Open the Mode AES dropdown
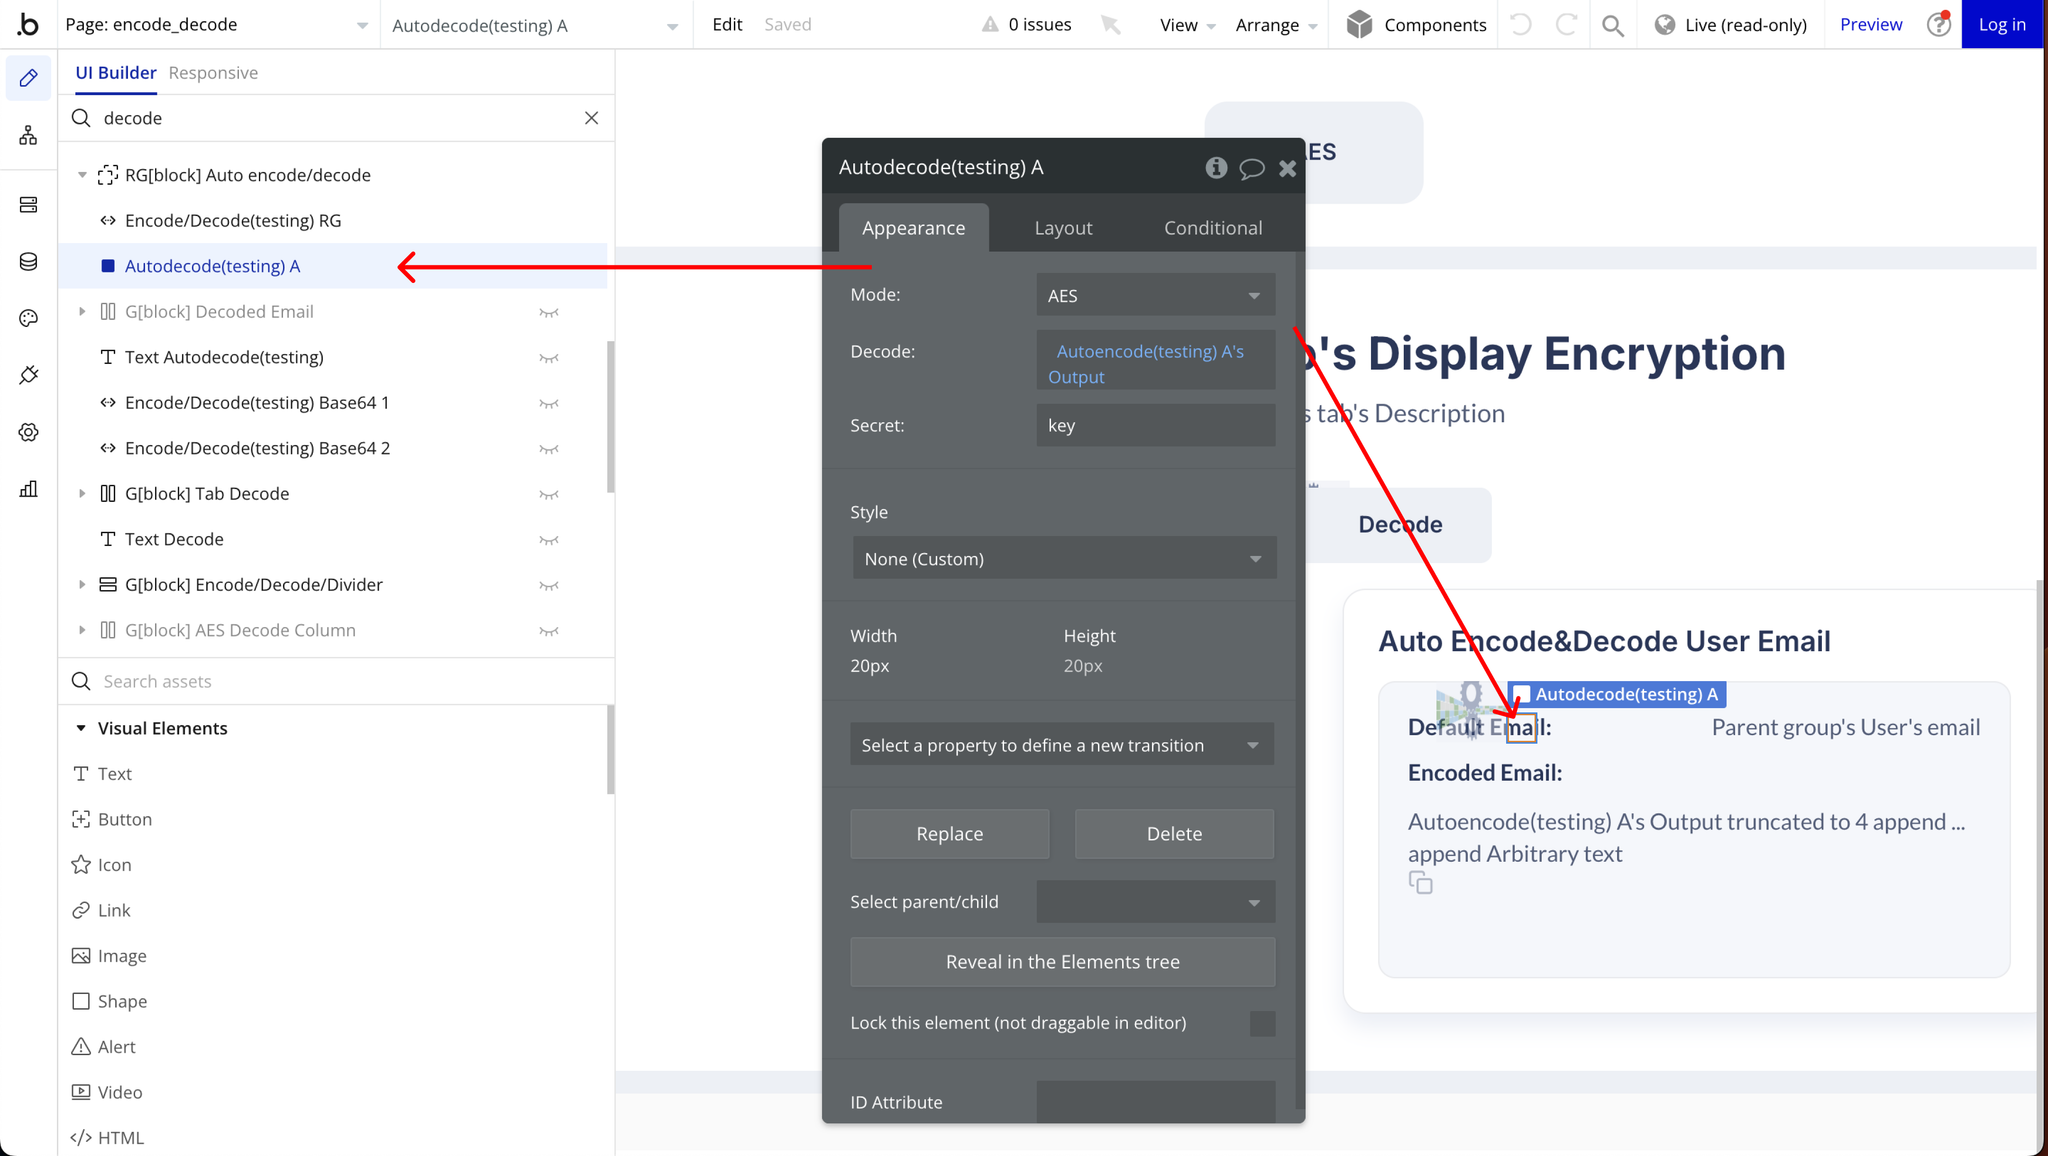The image size is (2048, 1156). (x=1155, y=296)
